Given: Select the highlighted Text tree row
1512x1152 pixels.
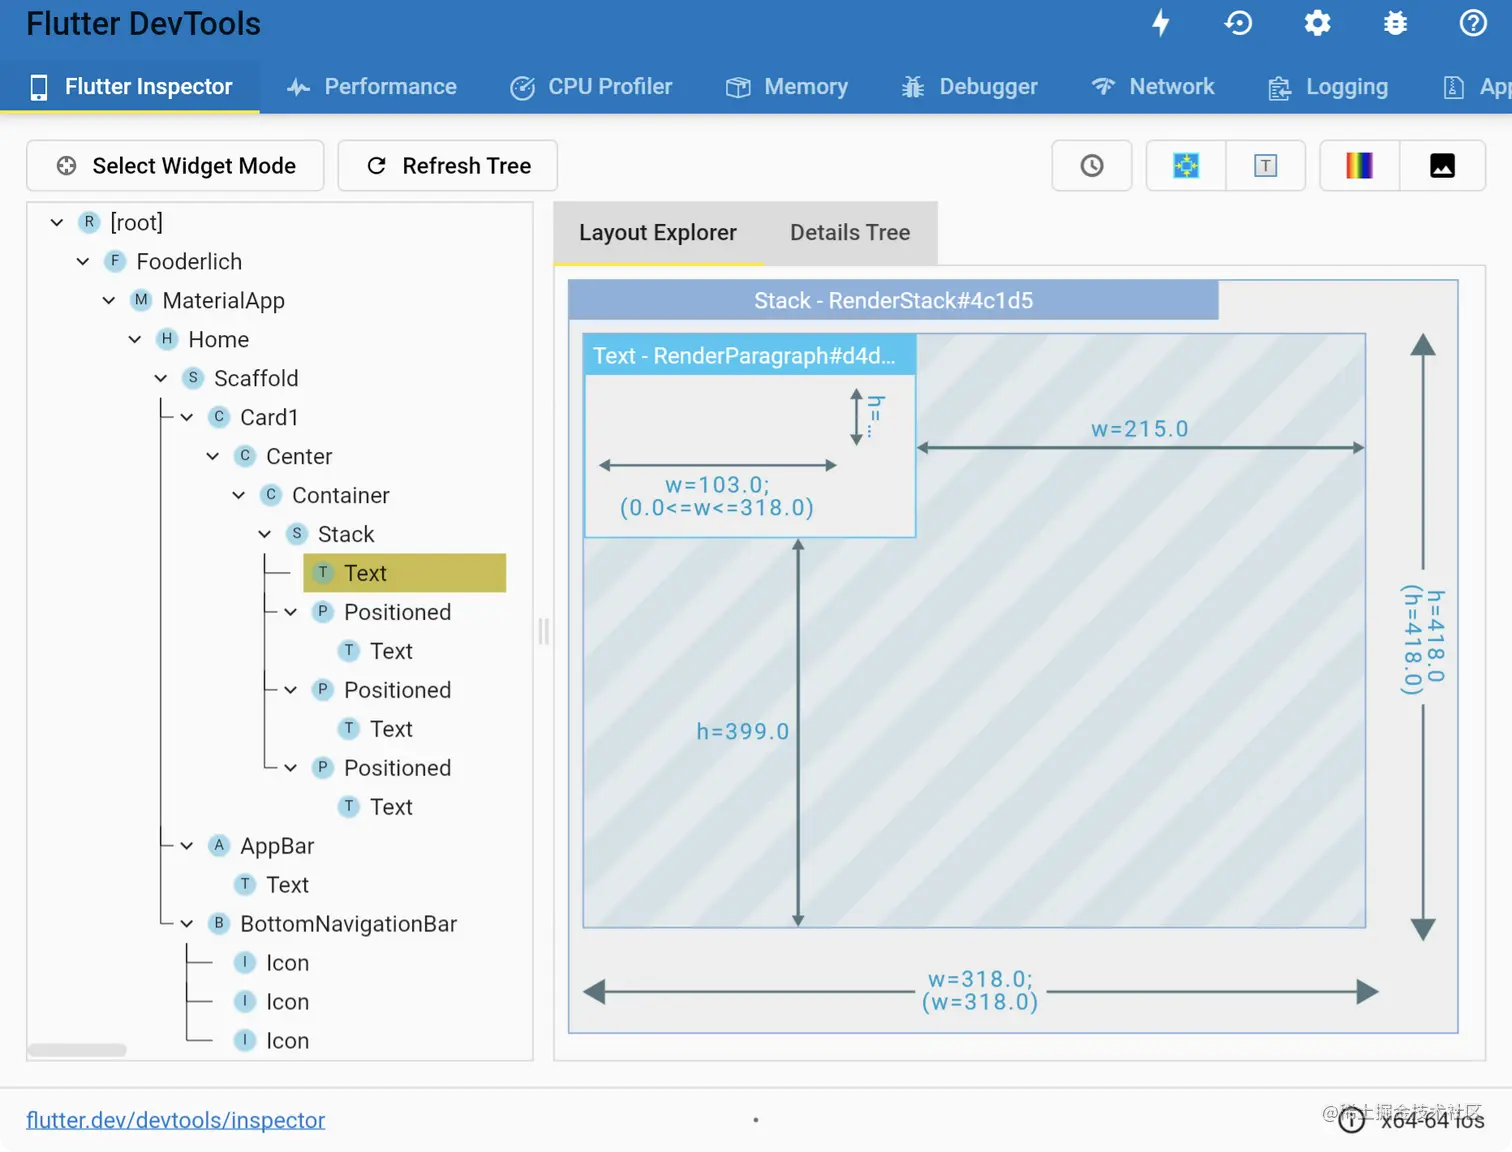Looking at the screenshot, I should pos(404,573).
